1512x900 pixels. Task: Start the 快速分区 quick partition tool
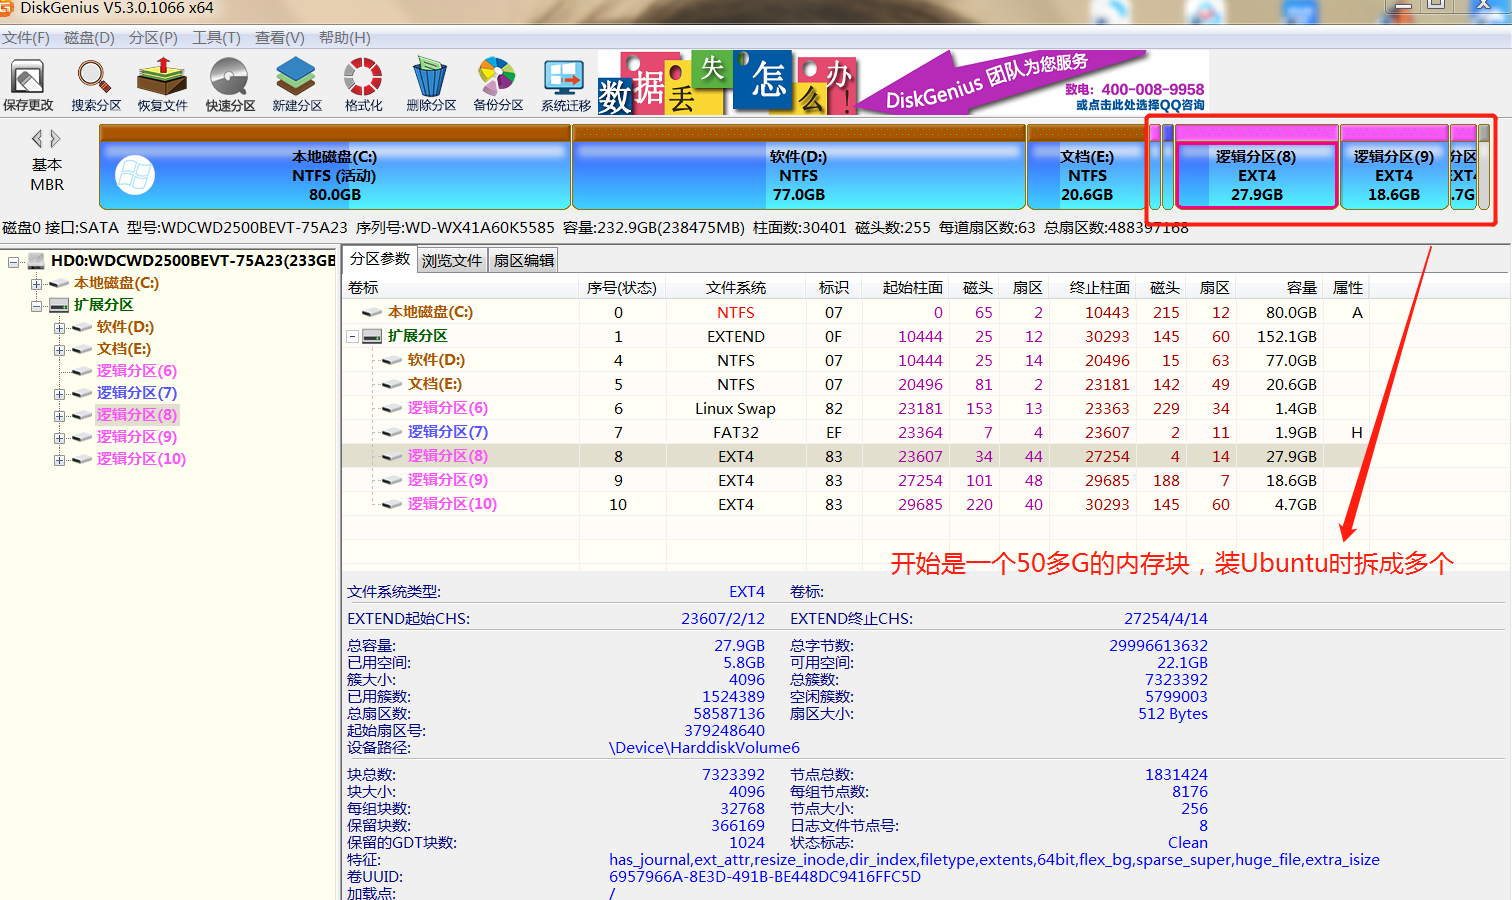230,84
